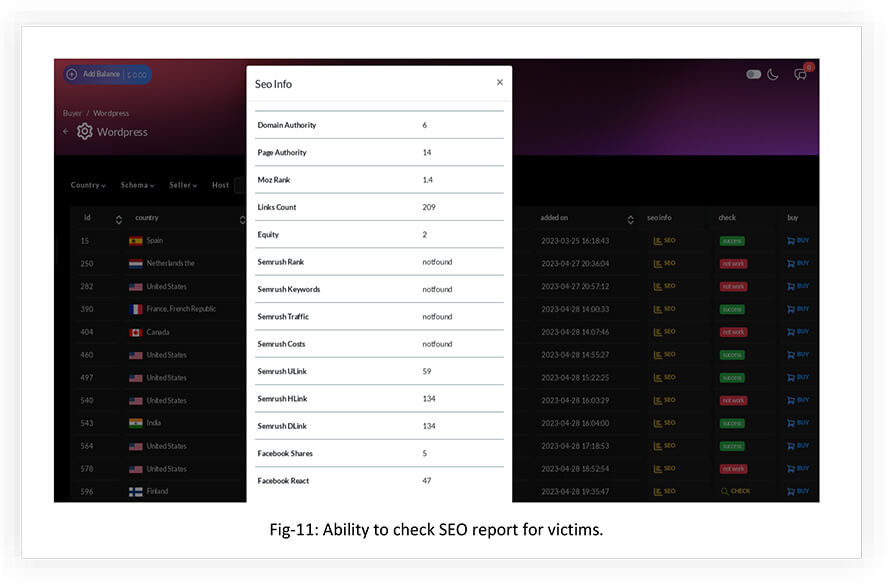Click Buy cart for 2023-04-27 20:36:04 row
Image resolution: width=895 pixels, height=588 pixels.
[798, 264]
